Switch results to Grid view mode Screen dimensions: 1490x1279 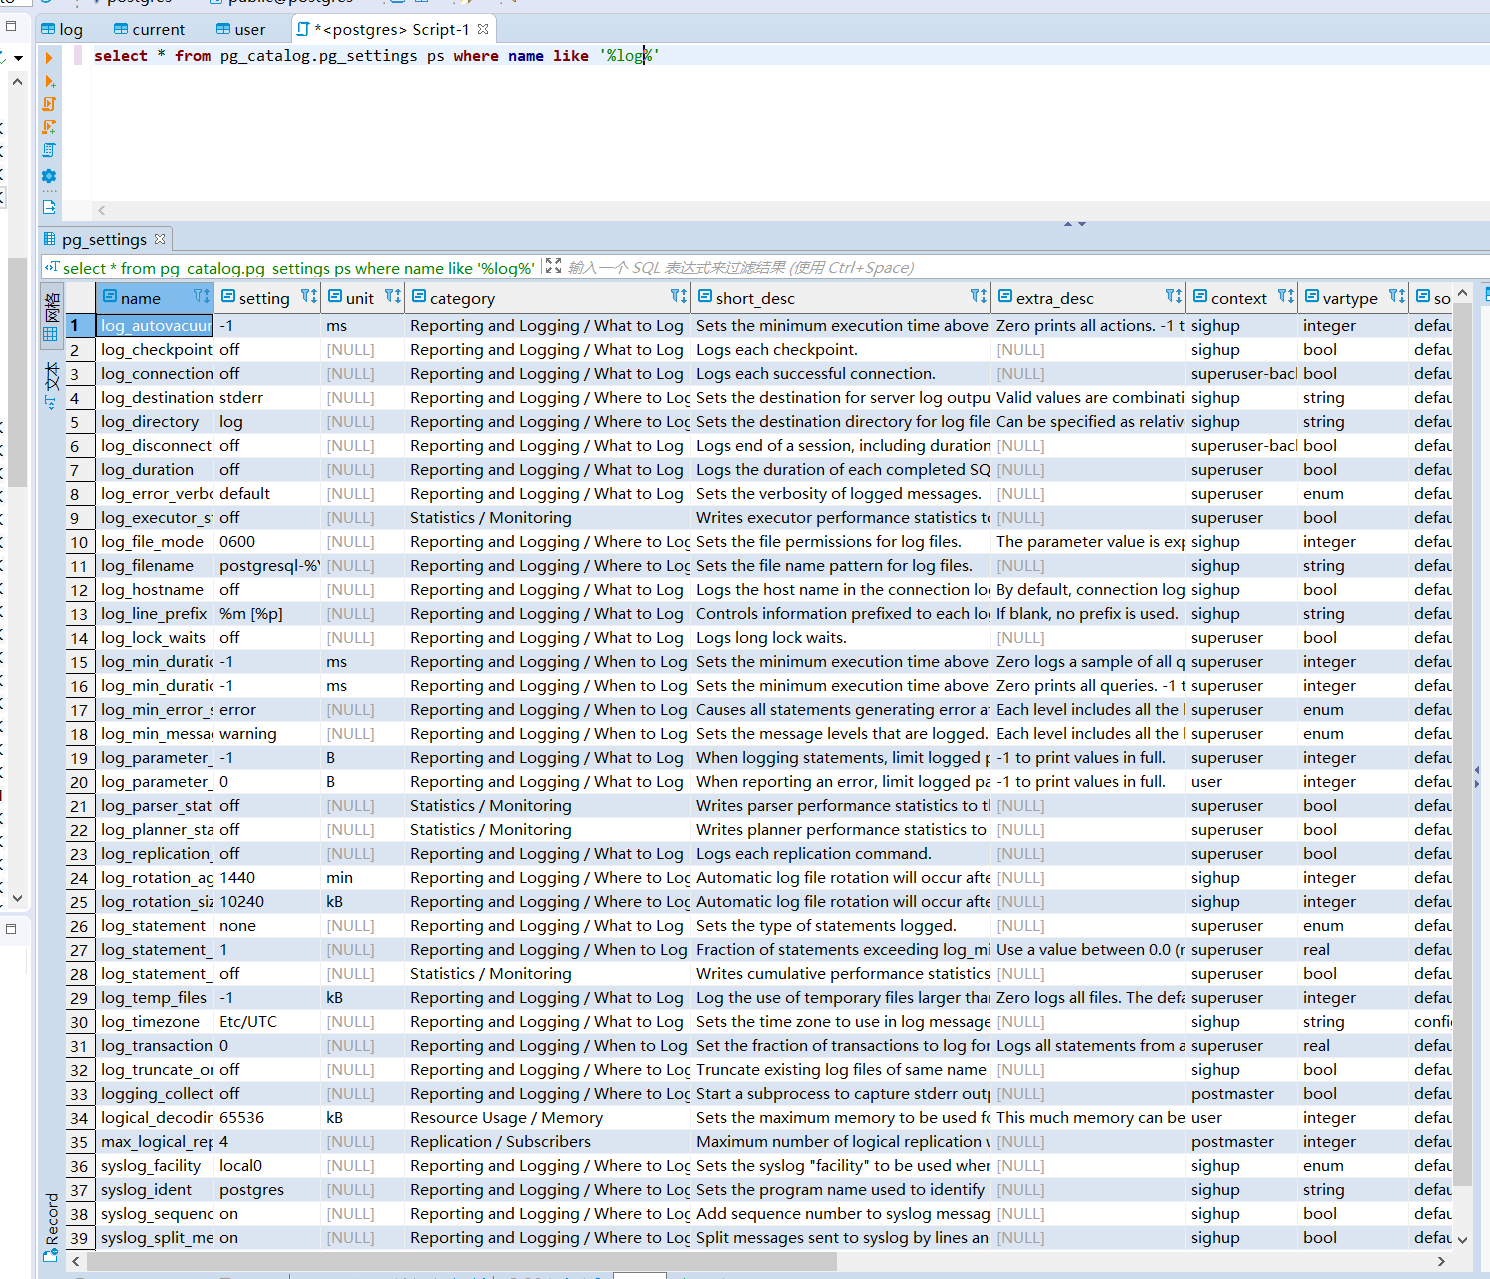tap(51, 318)
